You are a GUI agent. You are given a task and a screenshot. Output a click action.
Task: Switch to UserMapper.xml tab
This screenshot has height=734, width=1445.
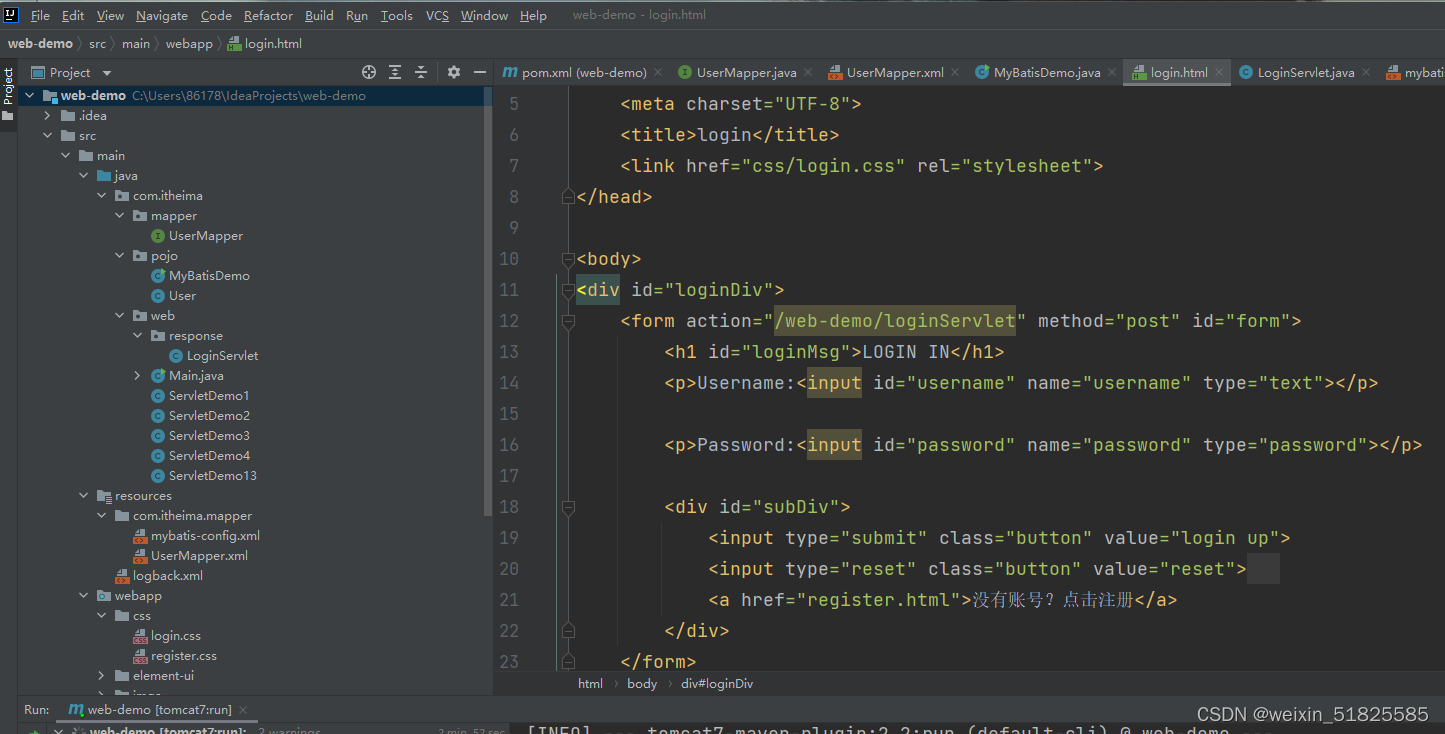(x=895, y=72)
